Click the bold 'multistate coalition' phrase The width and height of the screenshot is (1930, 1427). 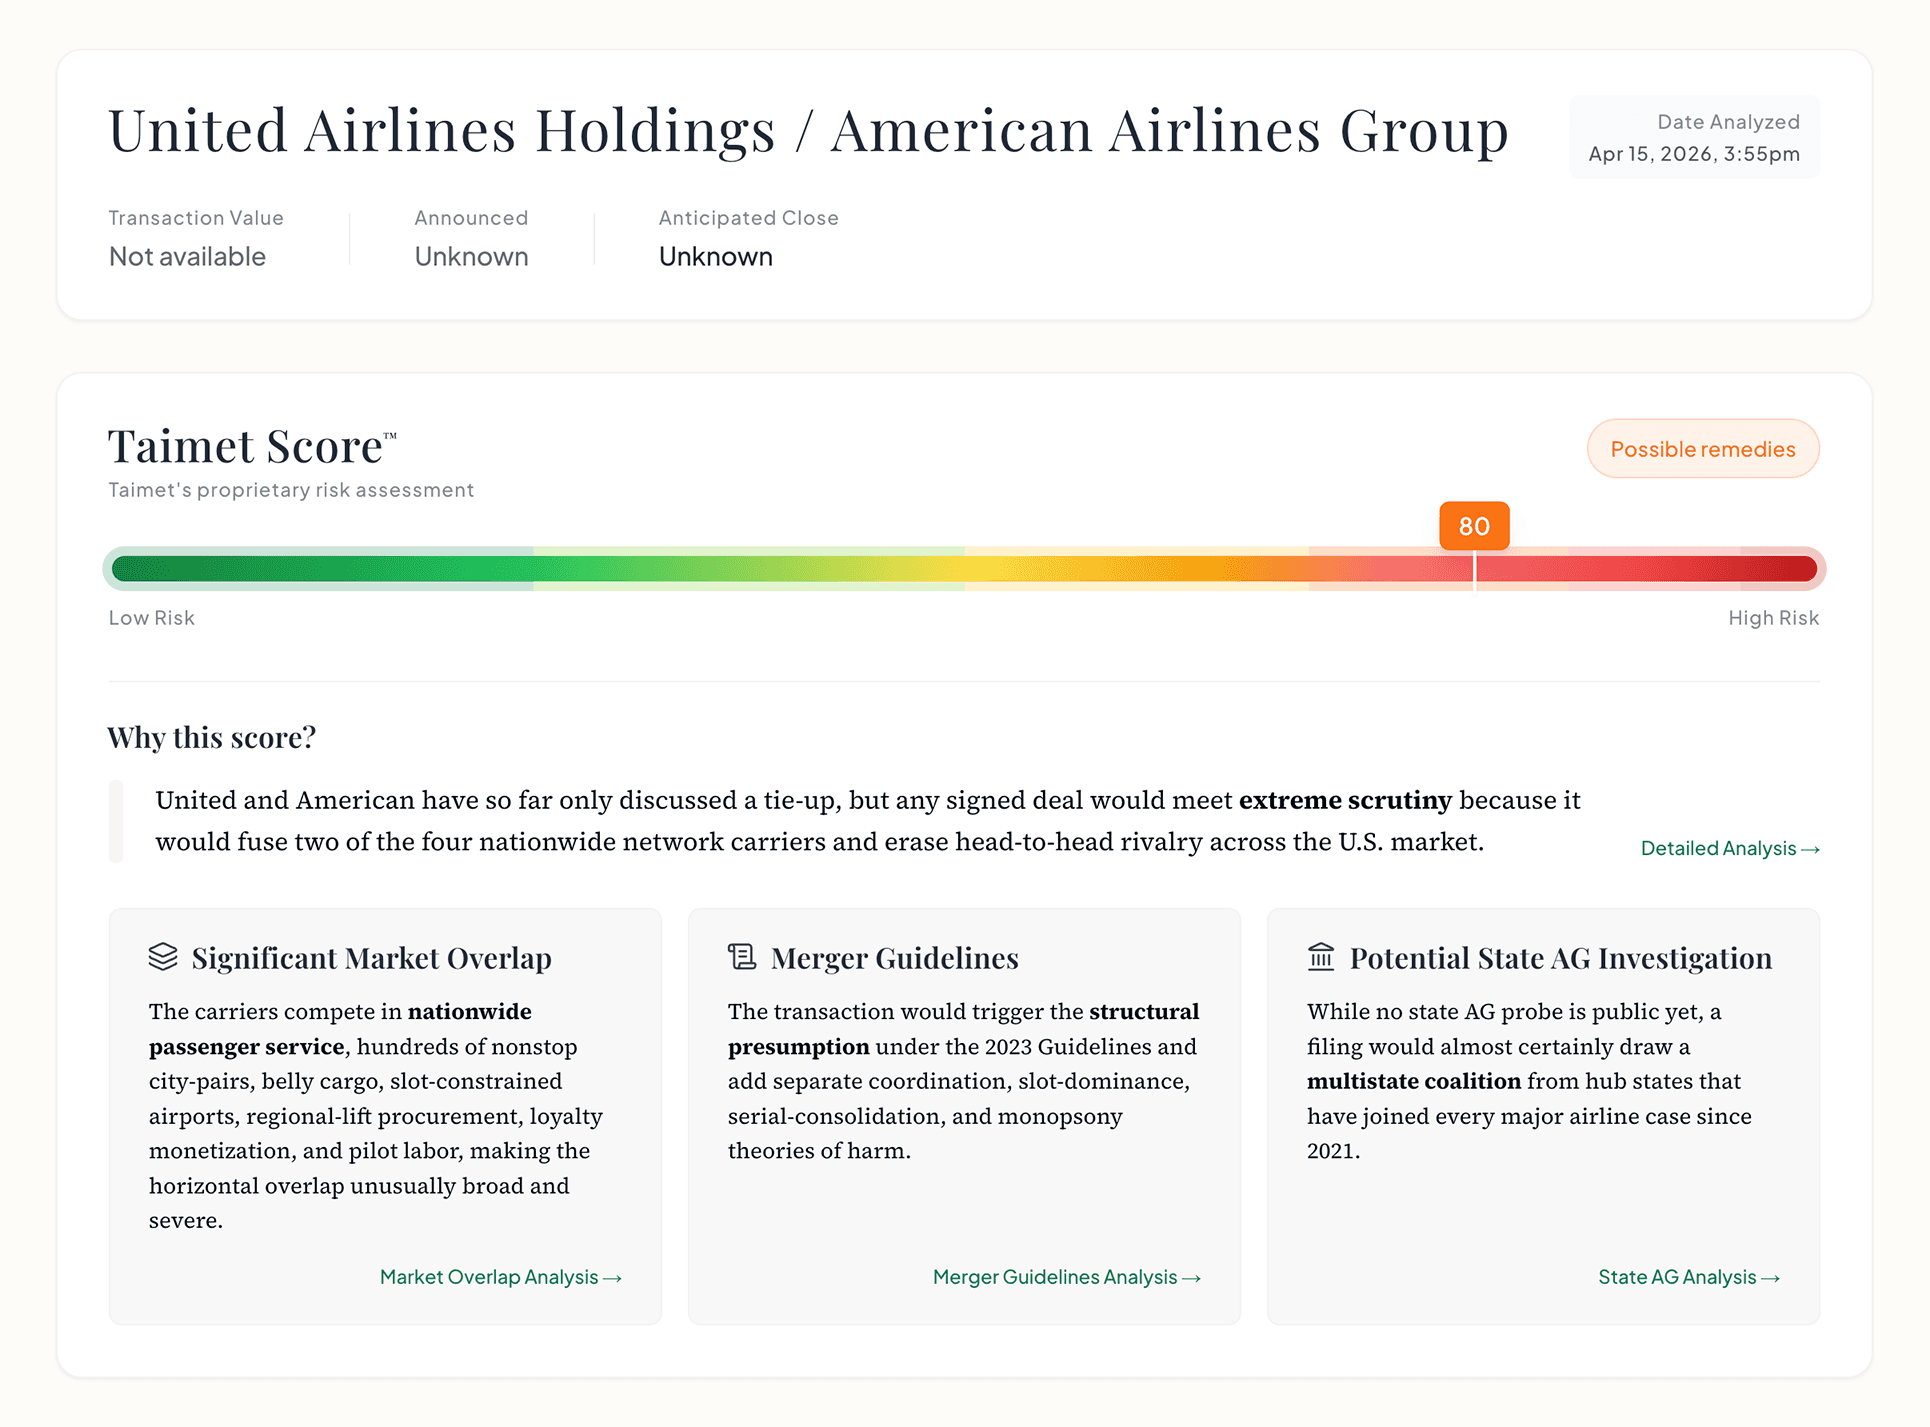point(1414,1081)
